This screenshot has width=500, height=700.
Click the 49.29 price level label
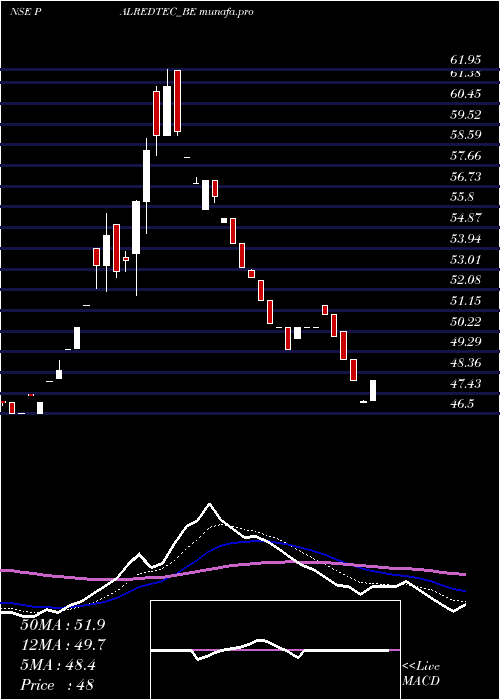pos(465,342)
